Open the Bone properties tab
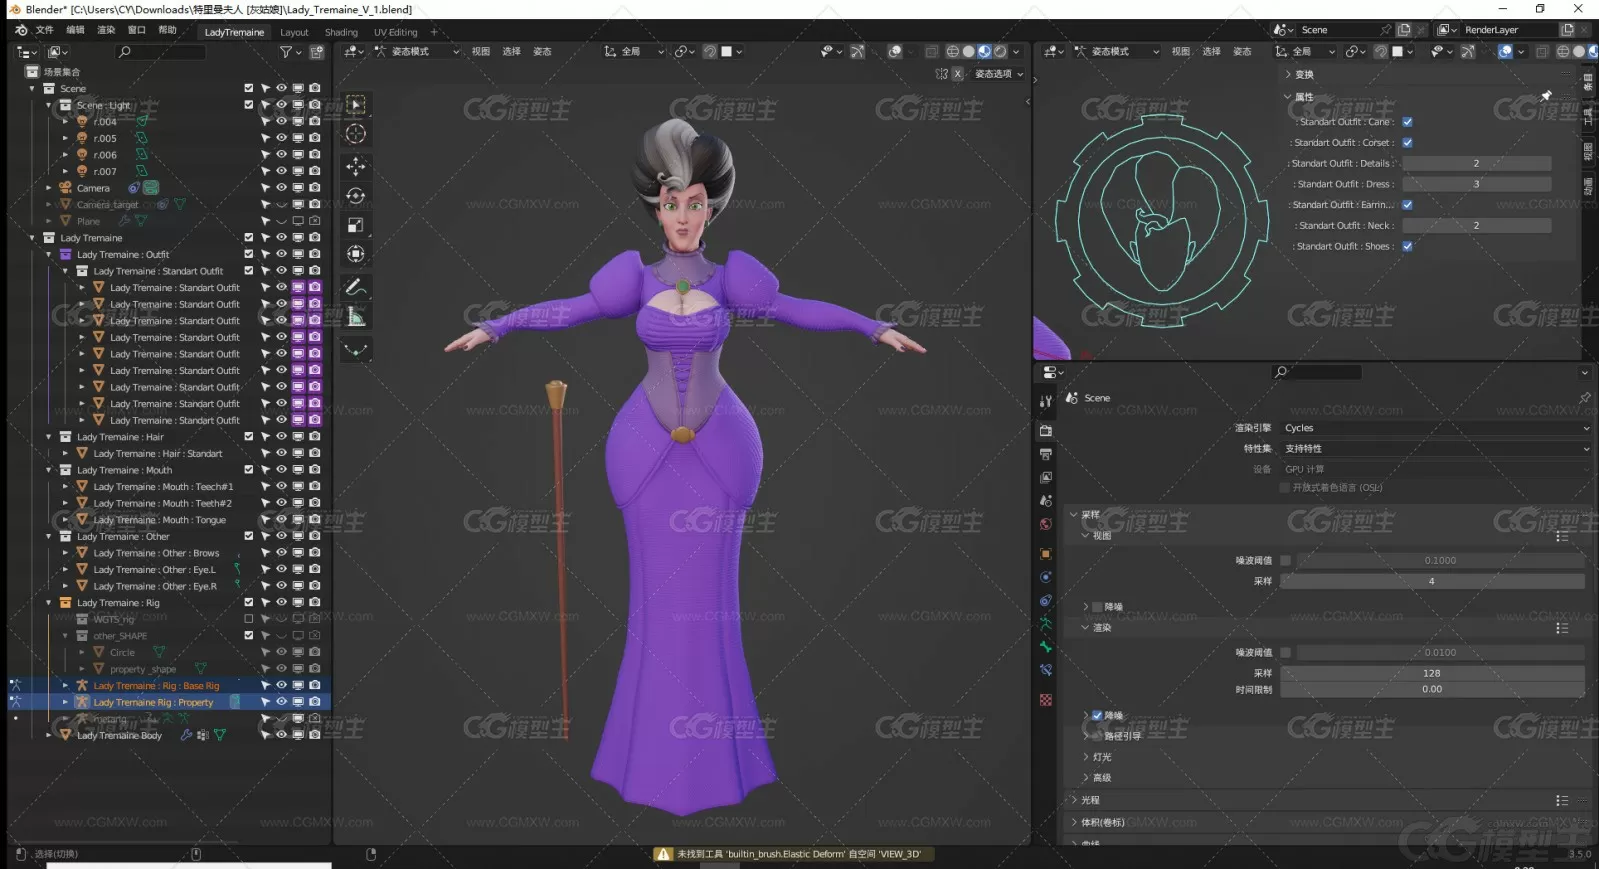The image size is (1599, 869). (x=1046, y=647)
